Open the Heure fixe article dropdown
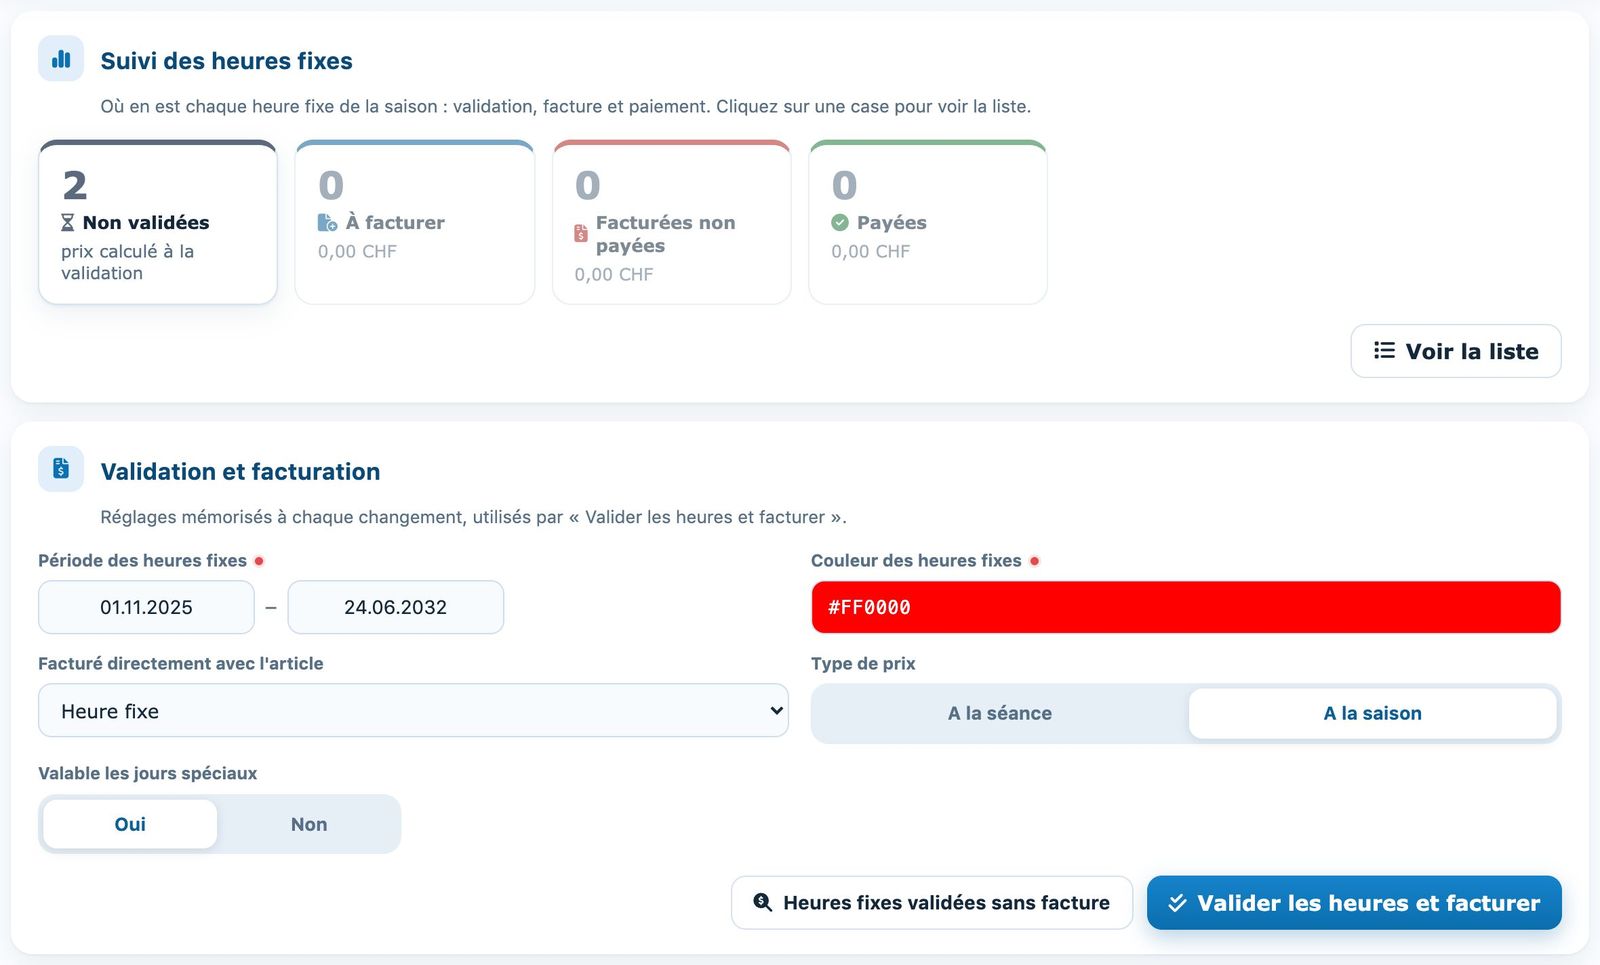The width and height of the screenshot is (1600, 965). point(413,711)
